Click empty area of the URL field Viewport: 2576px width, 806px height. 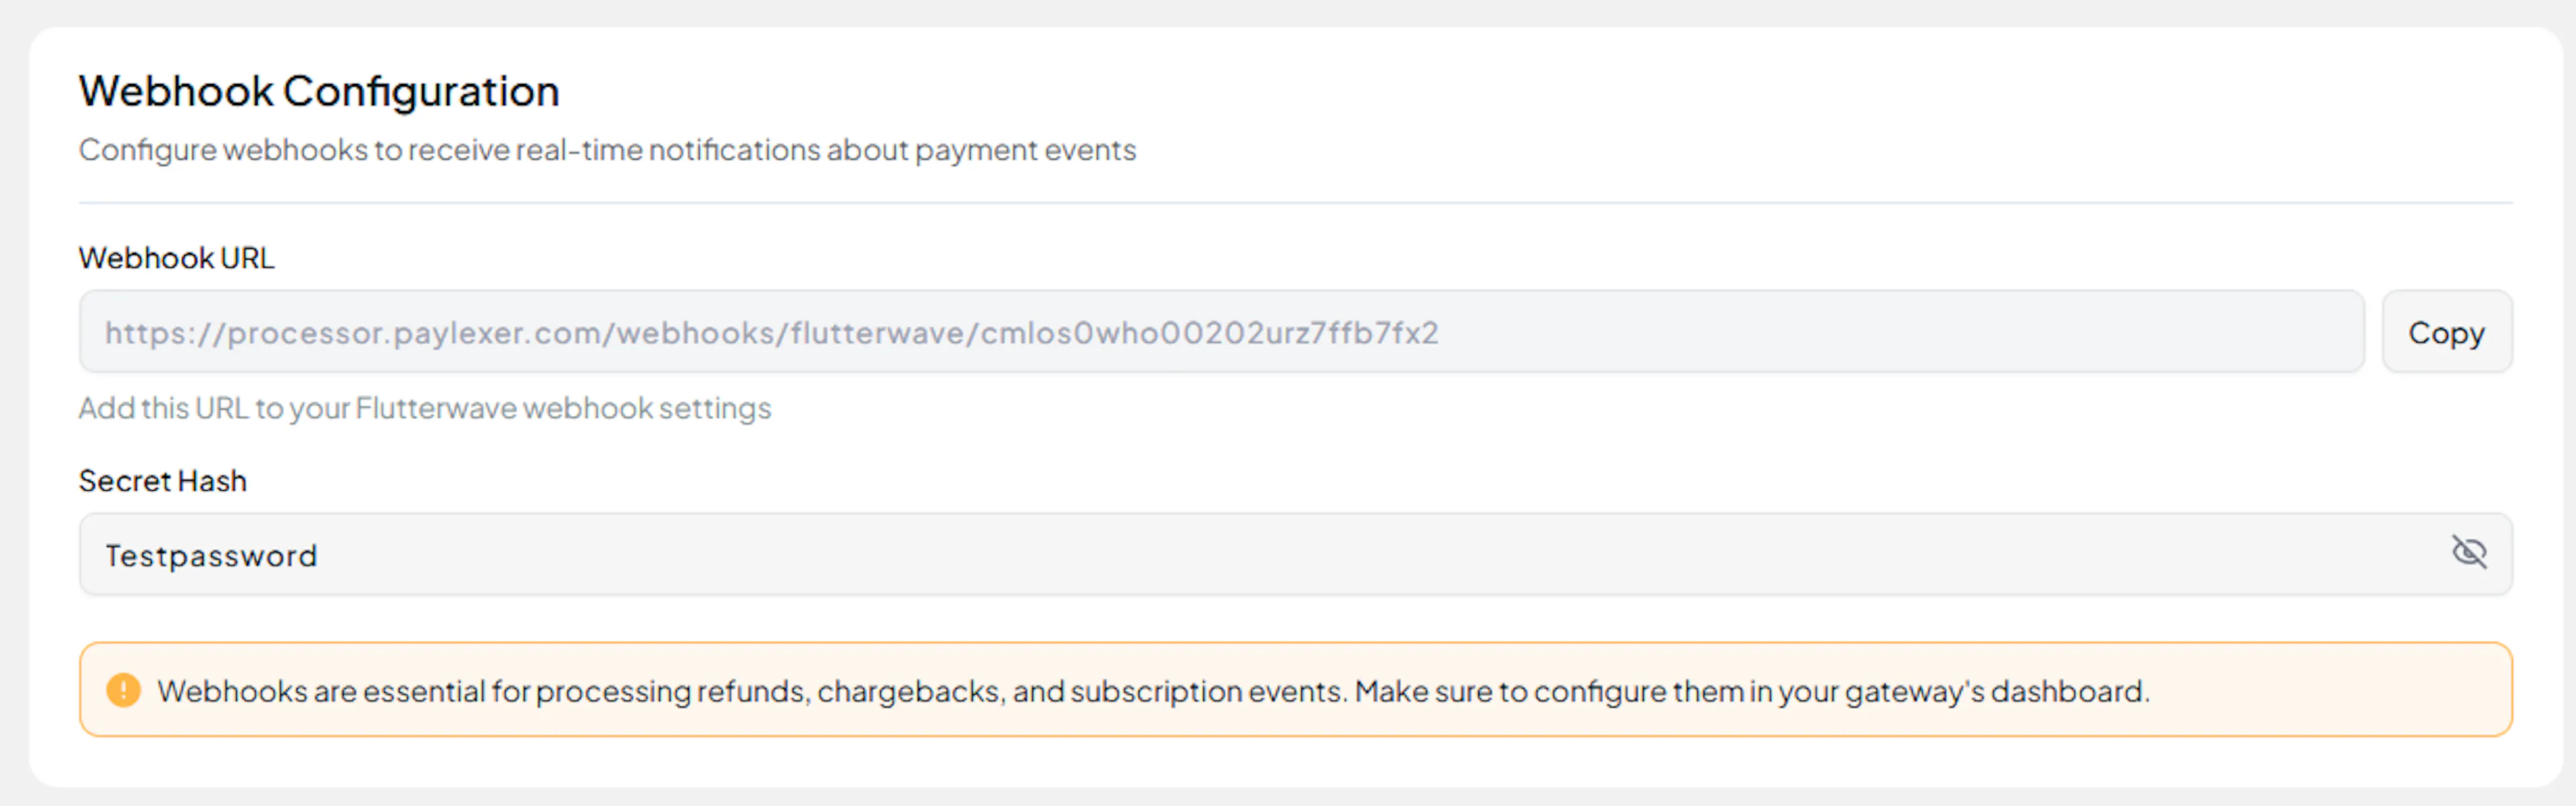(1900, 332)
